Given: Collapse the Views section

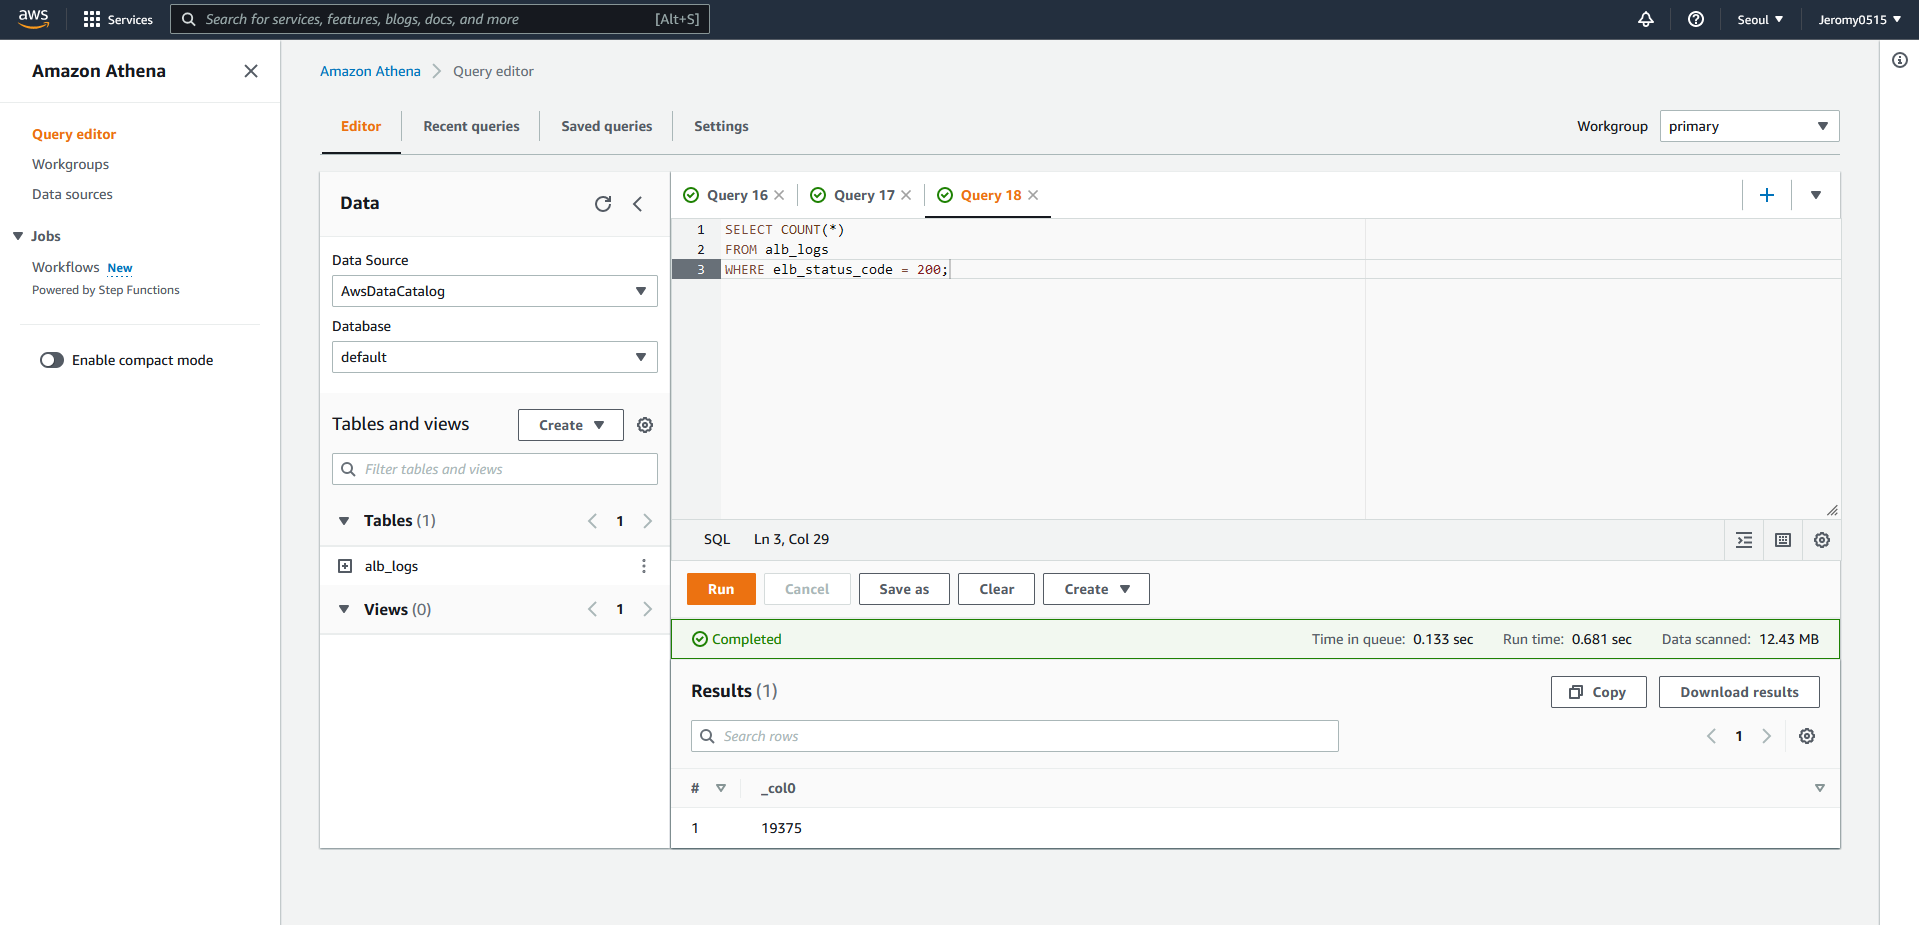Looking at the screenshot, I should pyautogui.click(x=344, y=609).
